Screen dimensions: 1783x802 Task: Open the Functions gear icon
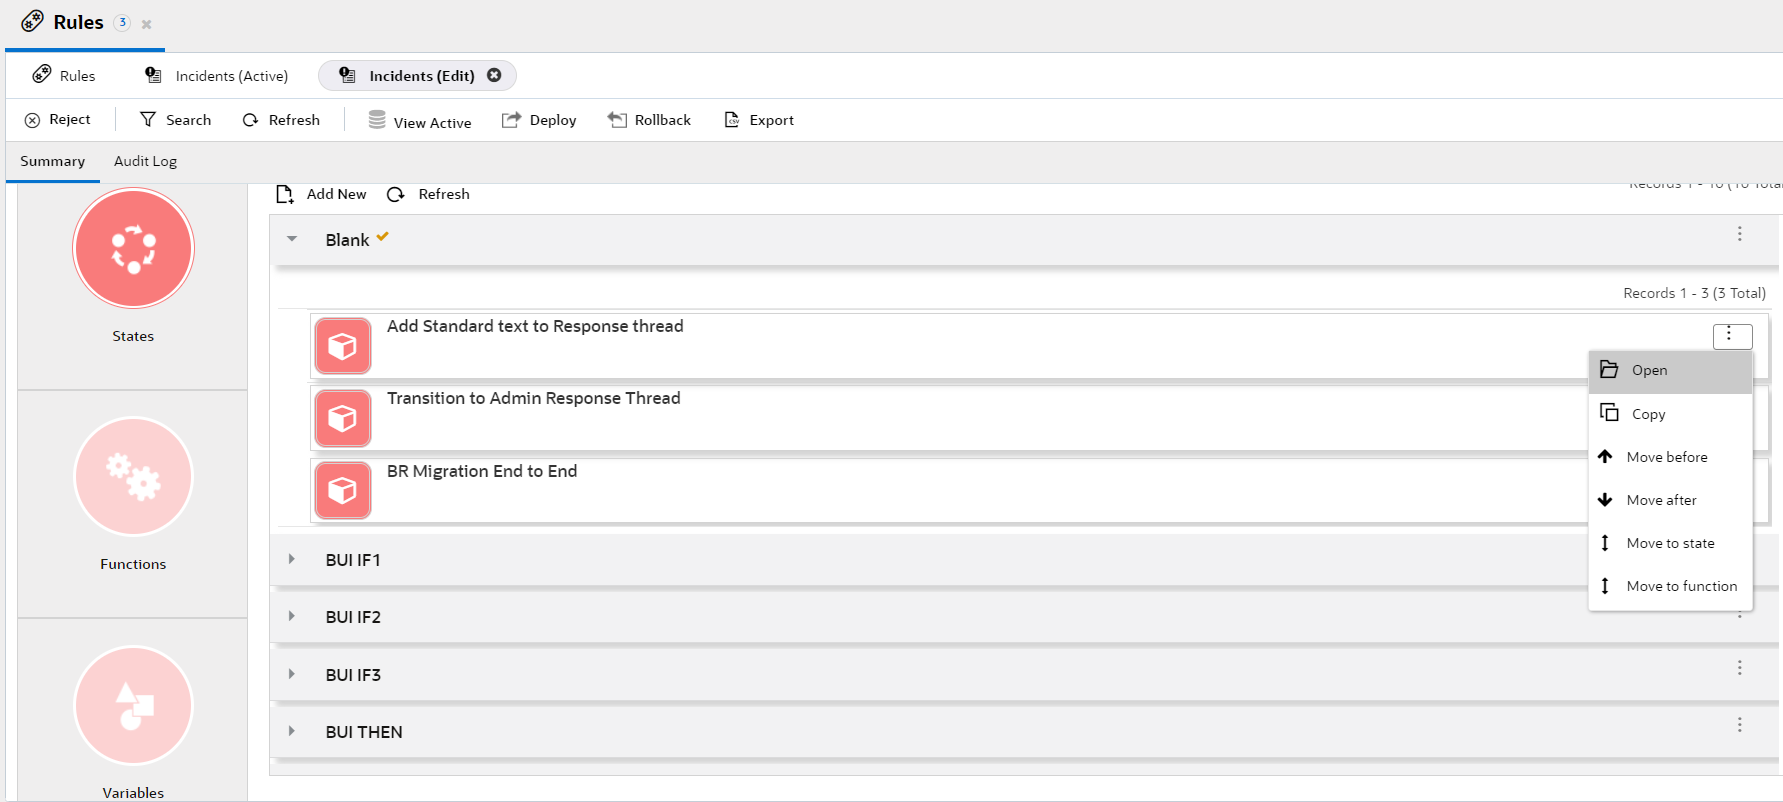click(133, 476)
